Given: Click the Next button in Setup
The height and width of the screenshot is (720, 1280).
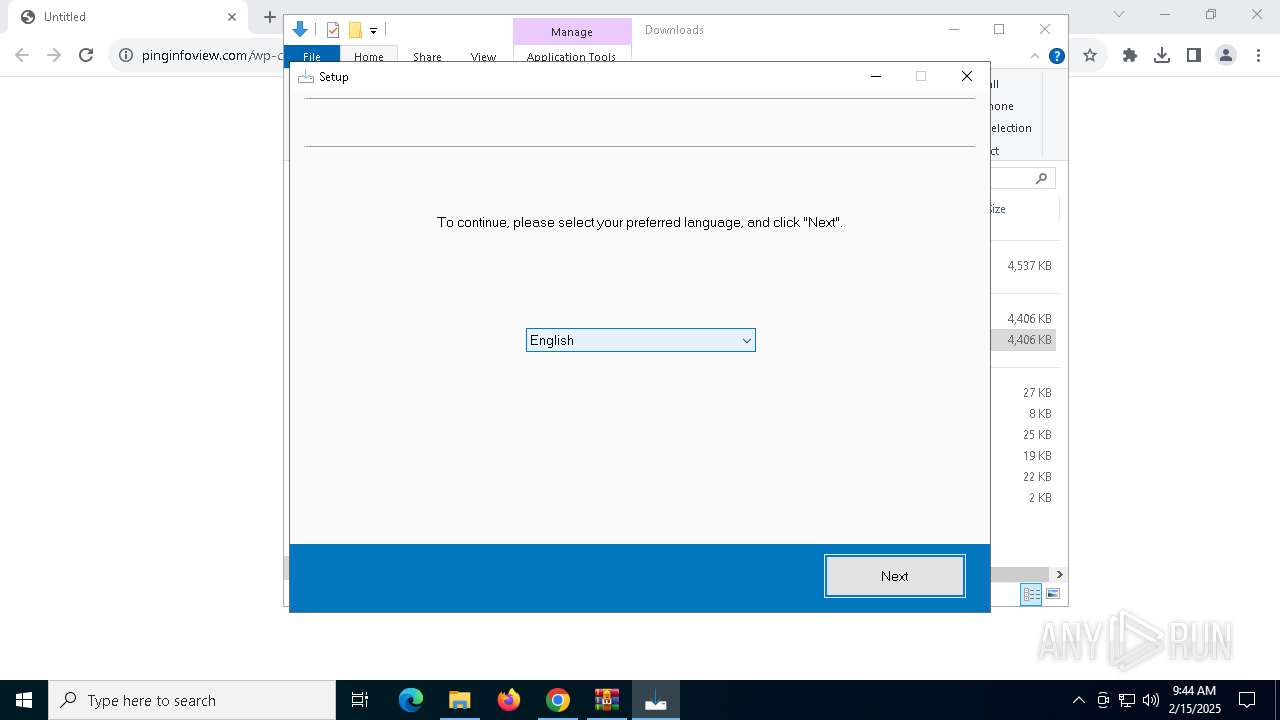Looking at the screenshot, I should coord(895,576).
